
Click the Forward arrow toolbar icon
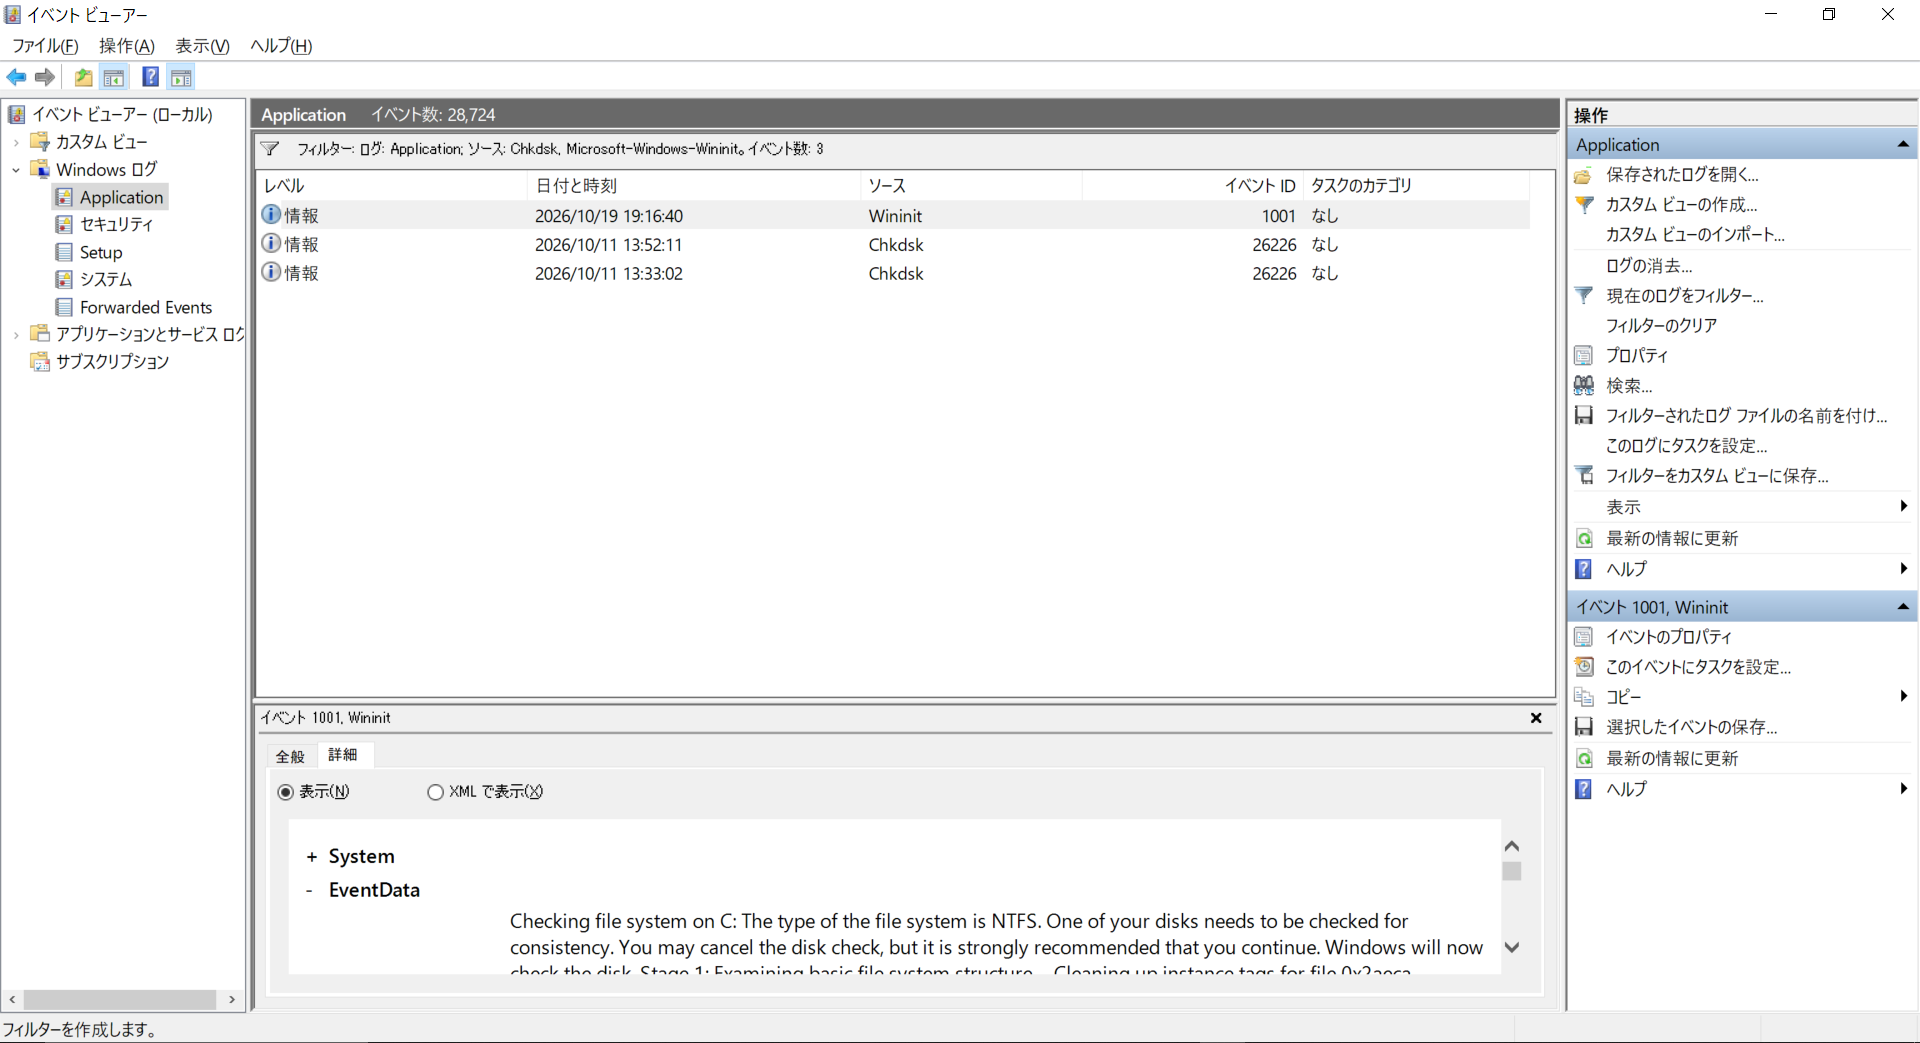[45, 77]
